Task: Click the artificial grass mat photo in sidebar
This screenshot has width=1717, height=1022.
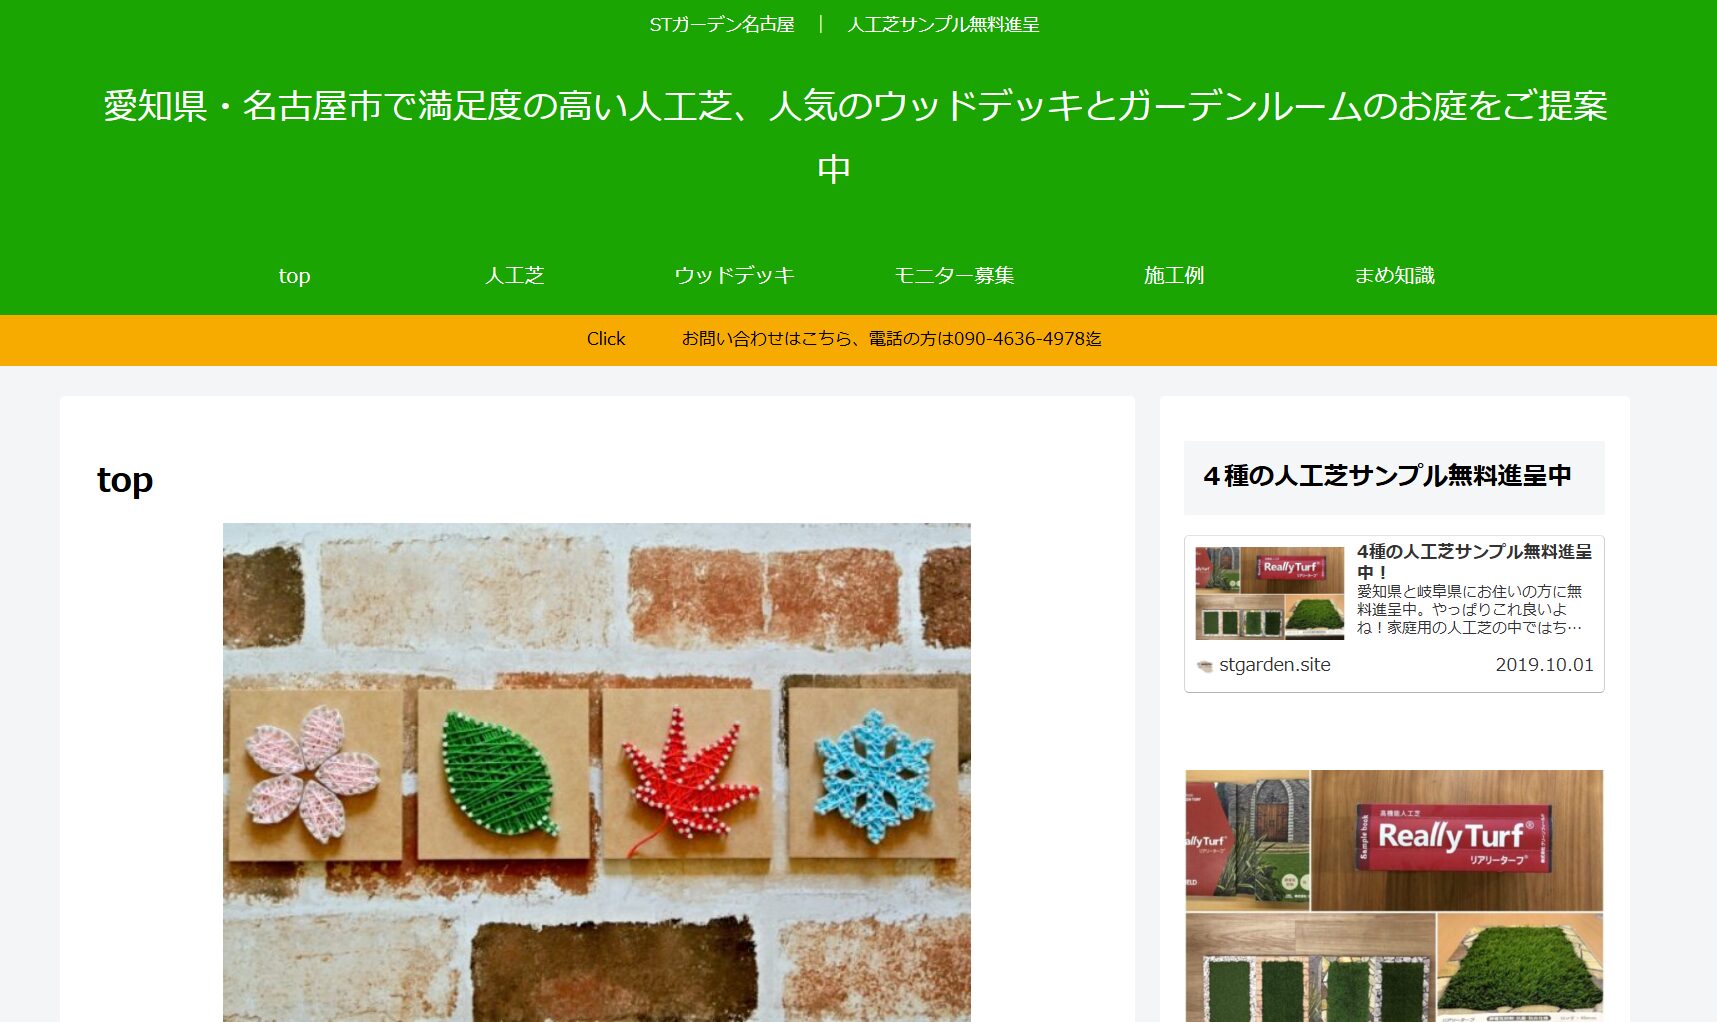Action: coord(1520,967)
